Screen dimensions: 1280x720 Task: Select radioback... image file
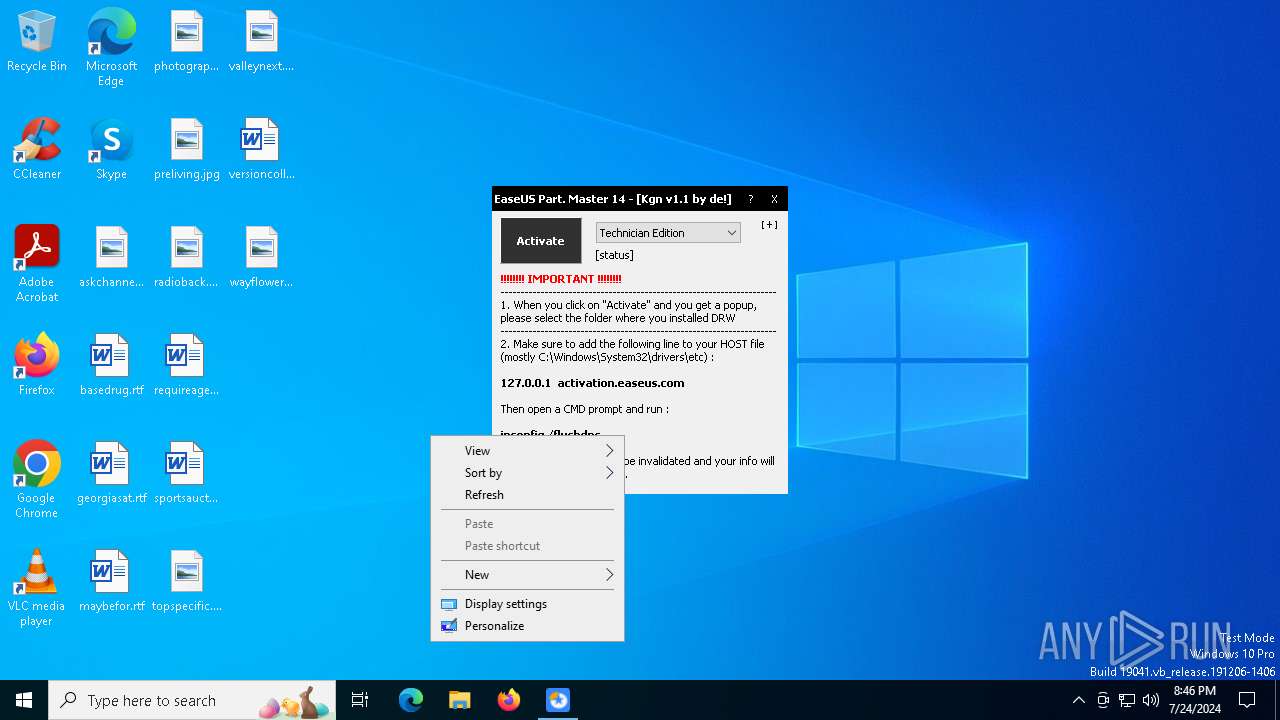[186, 258]
